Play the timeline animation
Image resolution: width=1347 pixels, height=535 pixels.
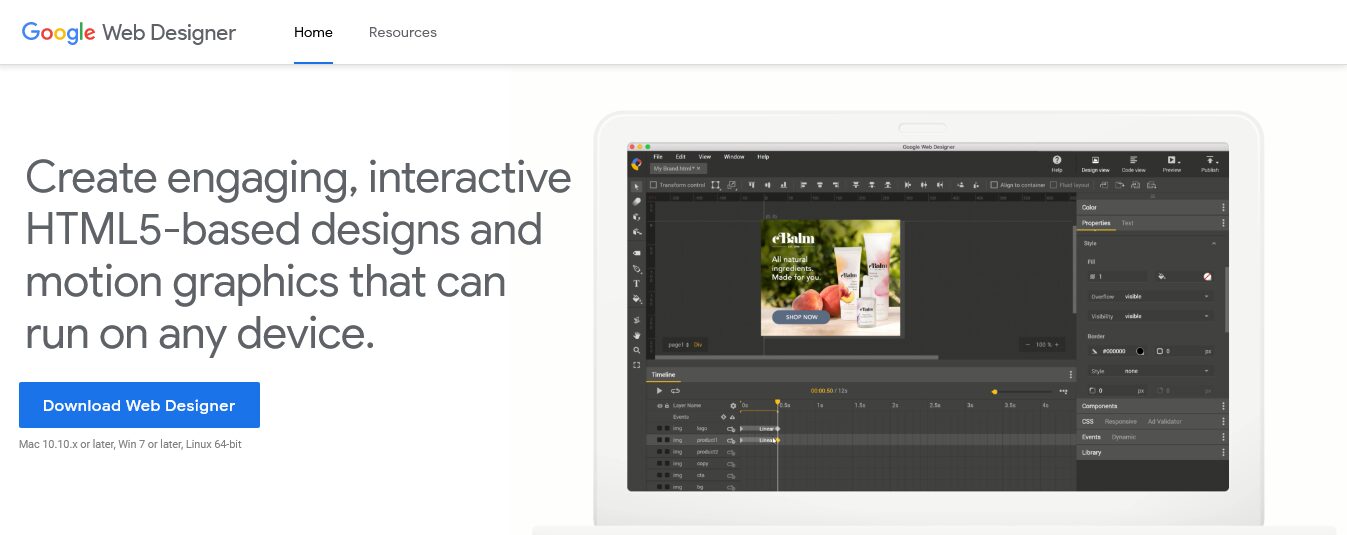pos(659,391)
